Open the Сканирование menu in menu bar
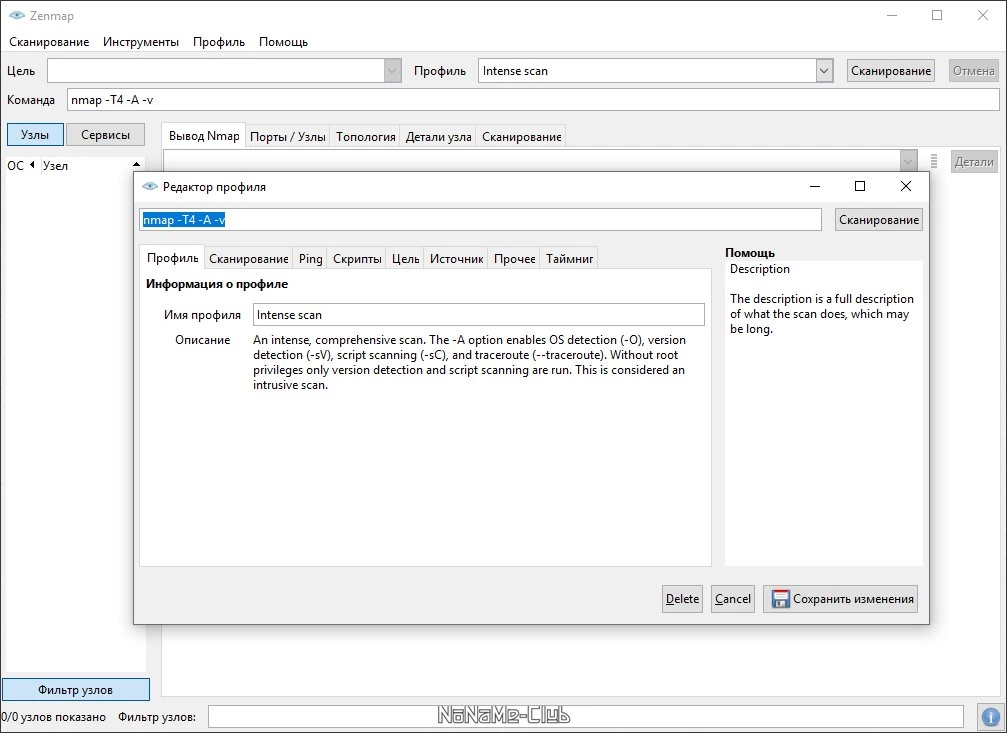1007x733 pixels. pos(49,42)
